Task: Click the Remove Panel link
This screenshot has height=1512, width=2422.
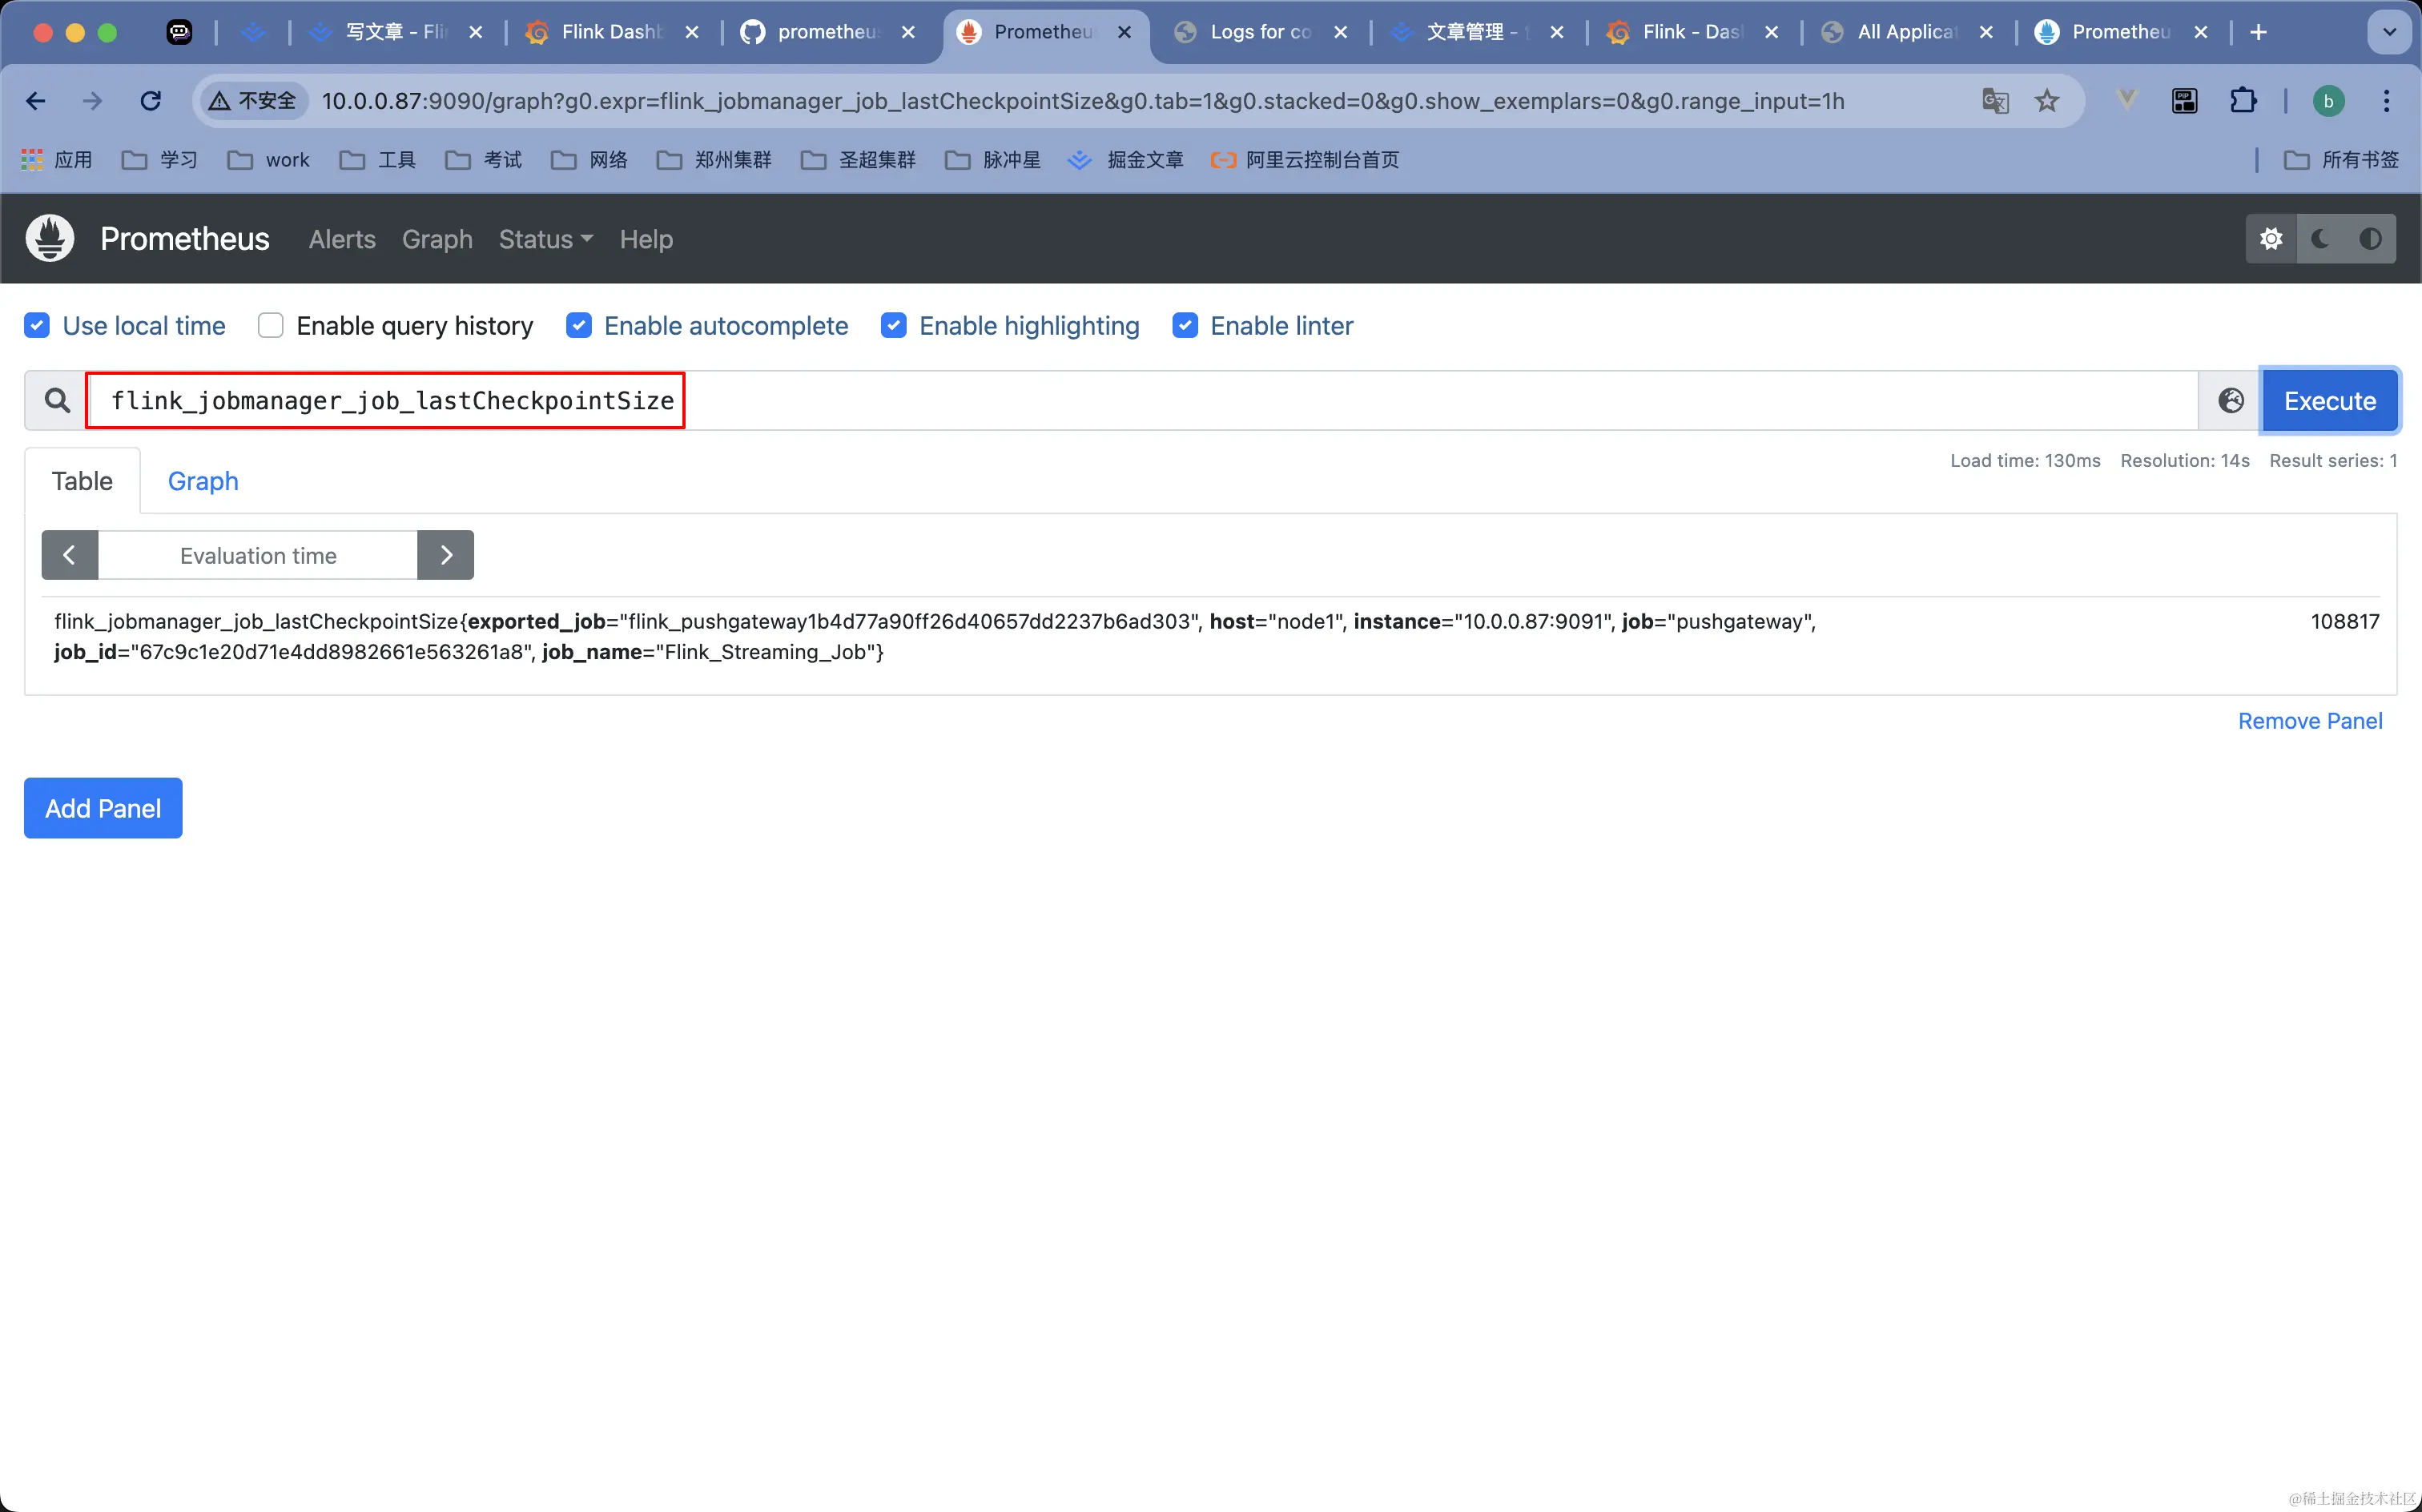Action: pyautogui.click(x=2309, y=722)
